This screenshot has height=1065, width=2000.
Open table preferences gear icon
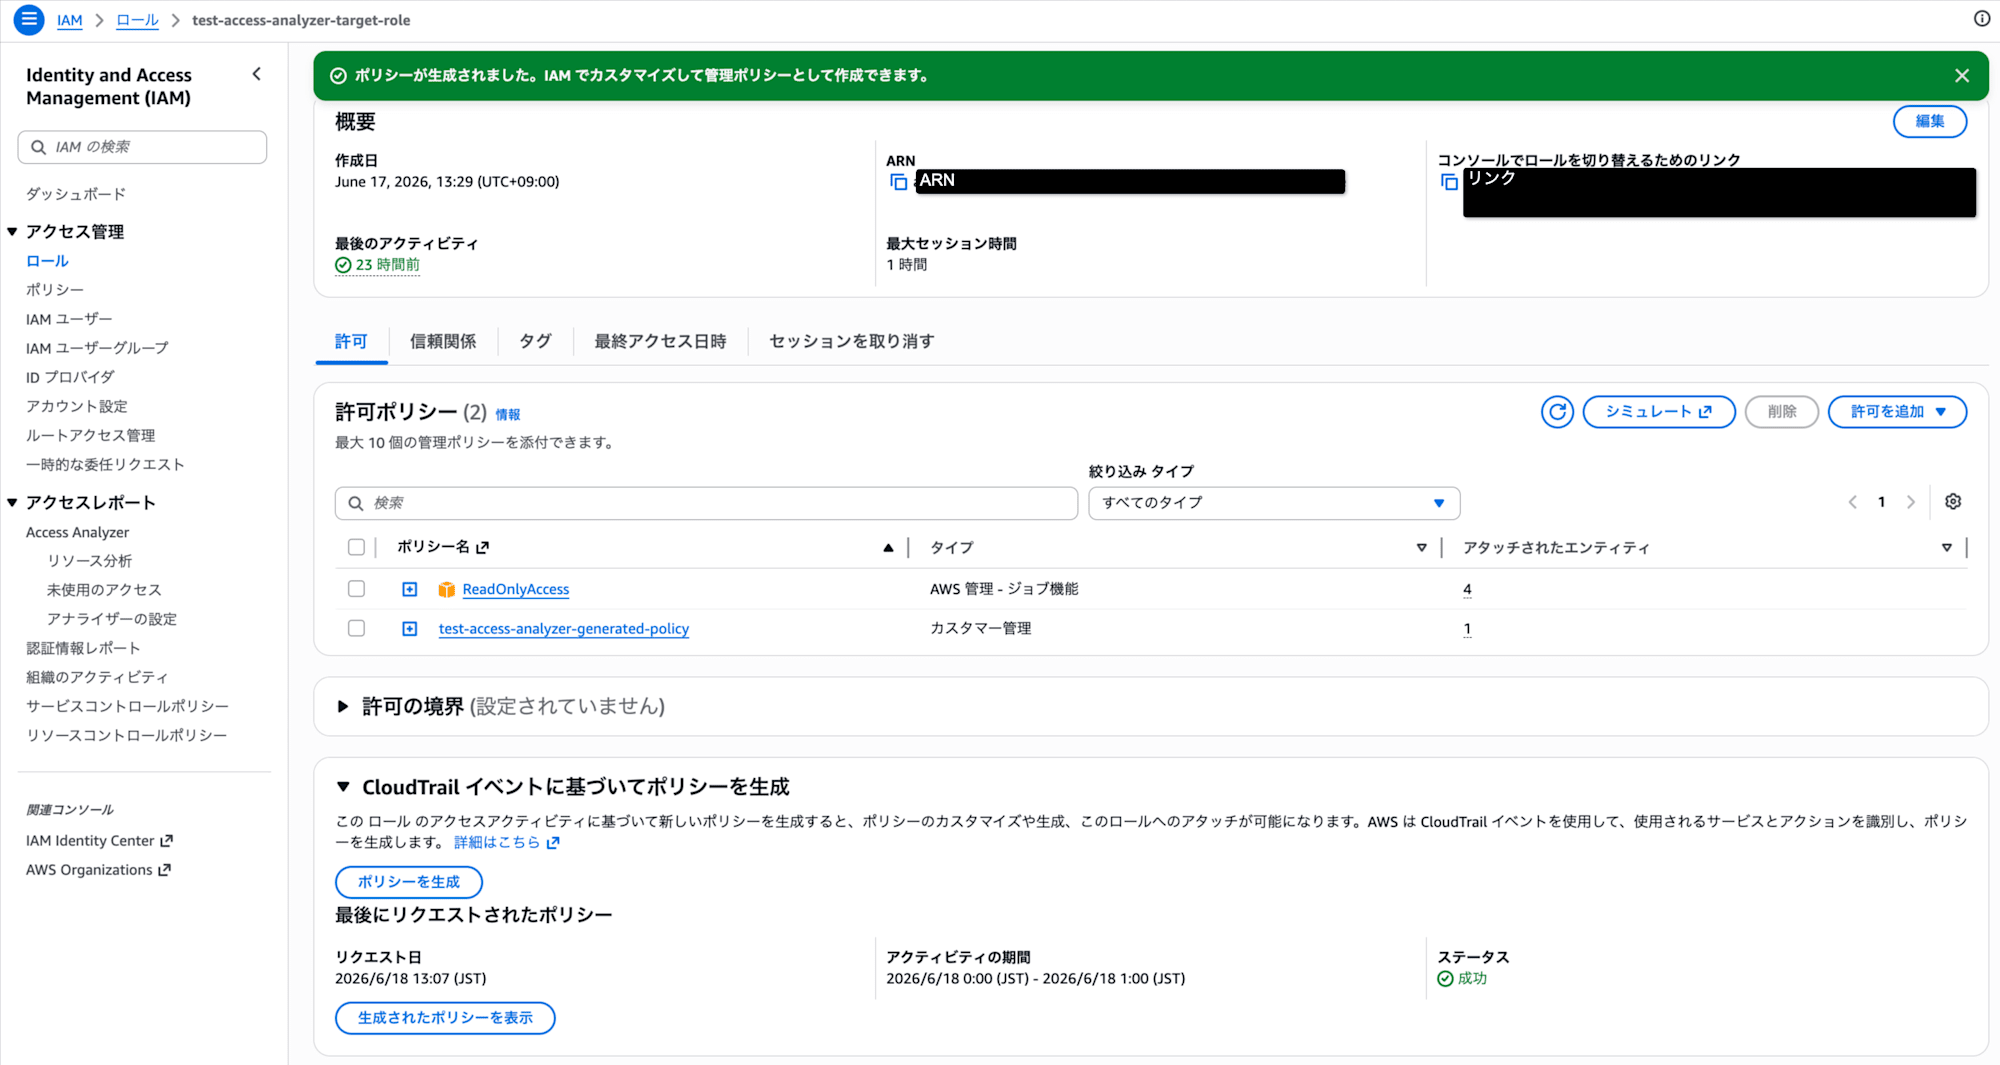[1953, 502]
